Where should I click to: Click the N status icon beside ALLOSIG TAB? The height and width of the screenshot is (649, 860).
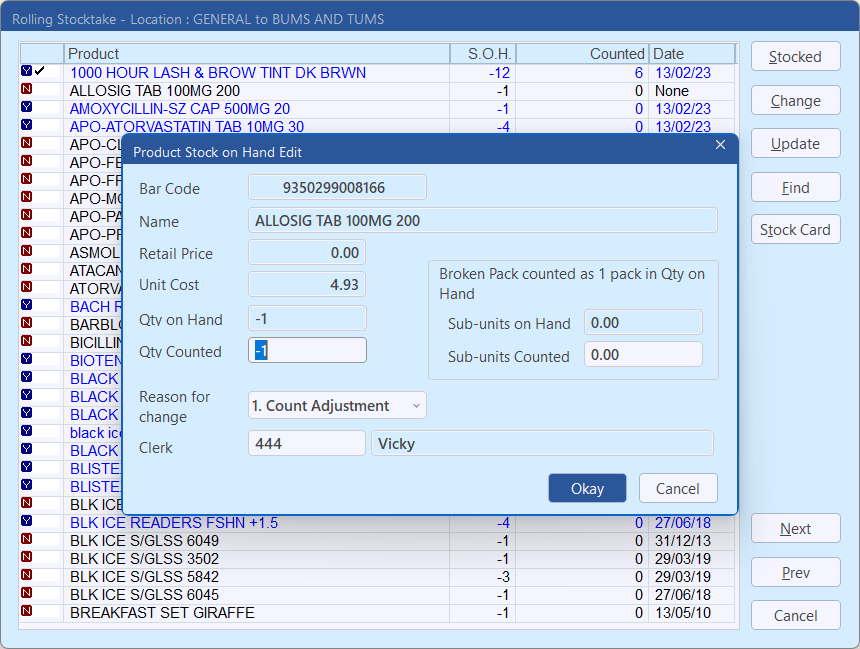click(26, 90)
